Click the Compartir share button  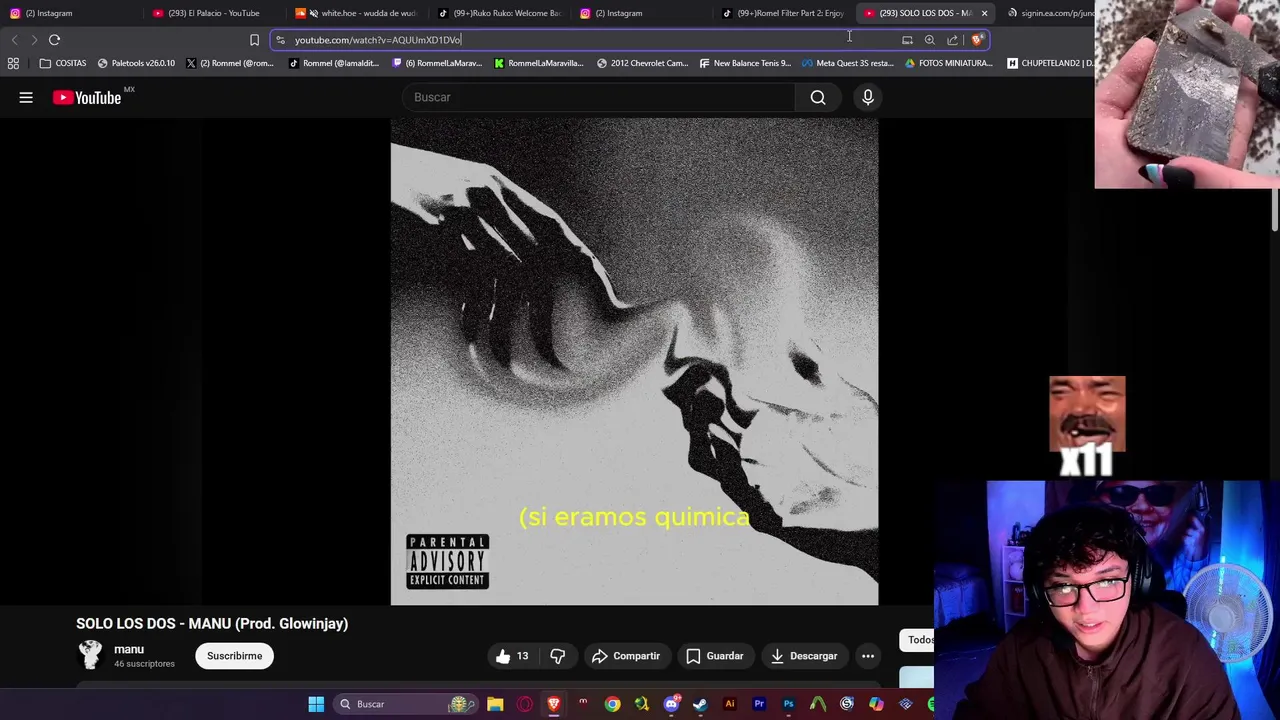pyautogui.click(x=626, y=656)
